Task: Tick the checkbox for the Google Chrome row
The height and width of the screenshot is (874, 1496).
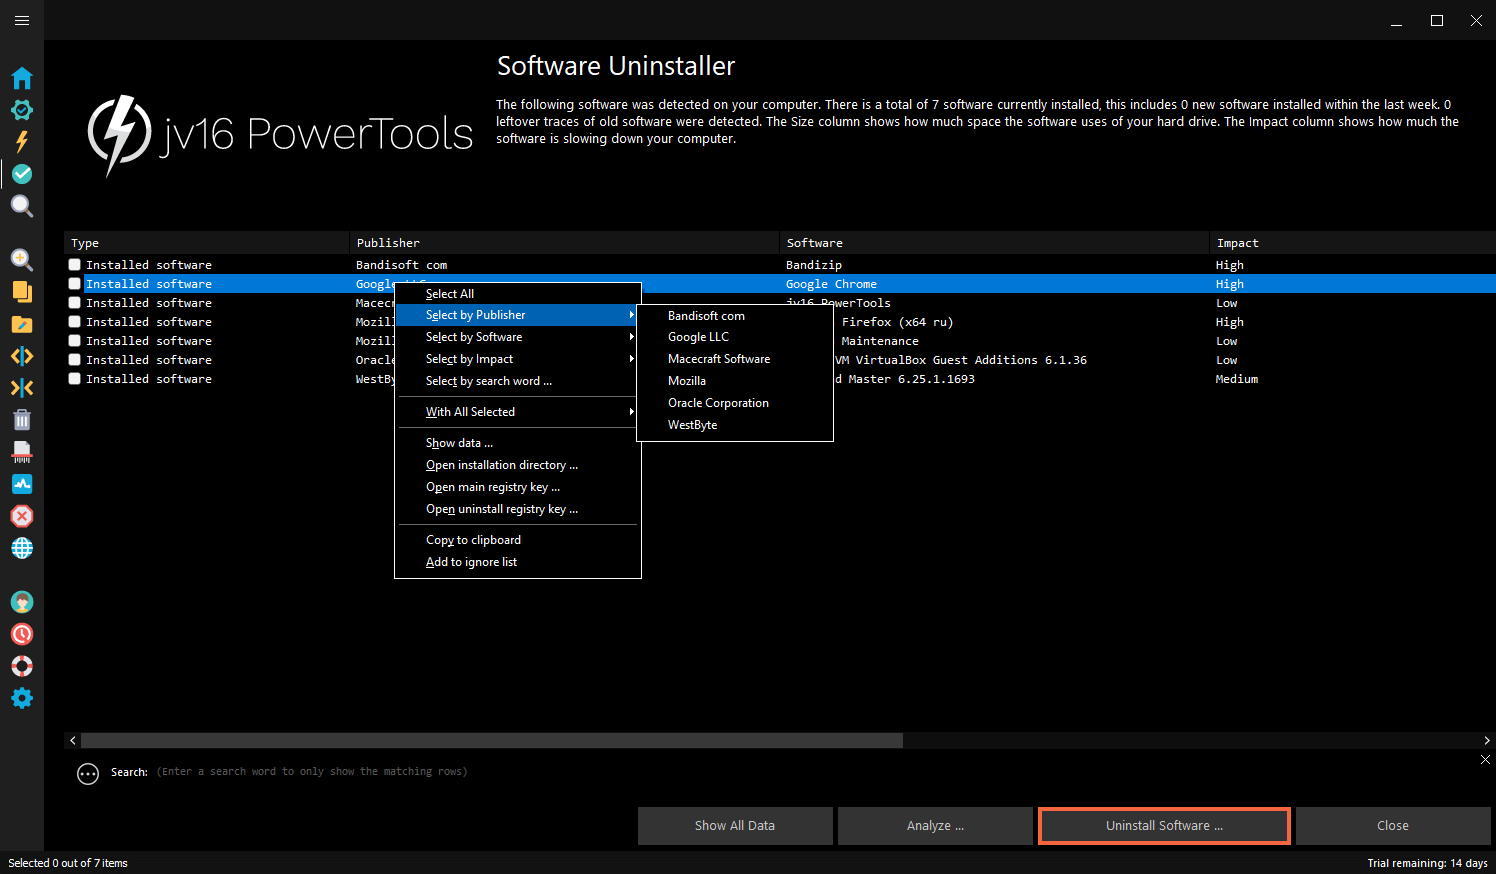Action: tap(75, 284)
